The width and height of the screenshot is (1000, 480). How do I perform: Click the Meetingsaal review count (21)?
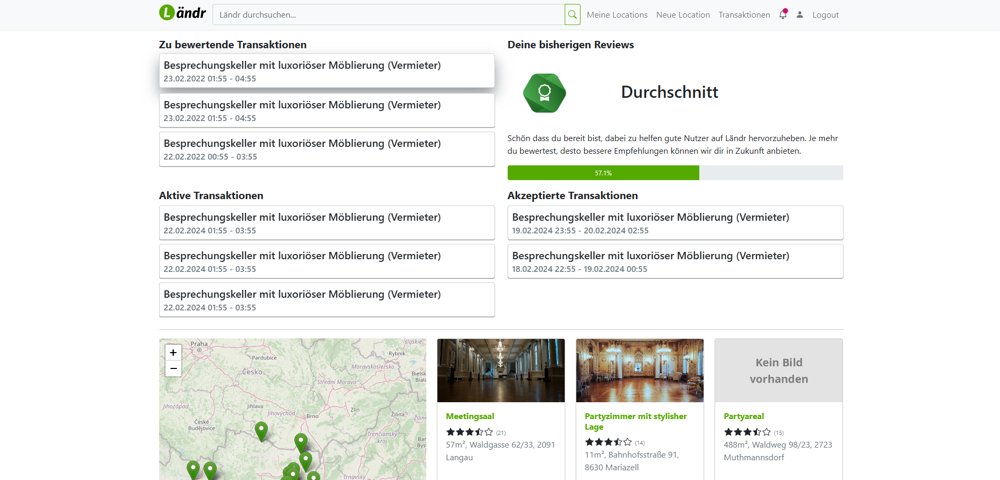click(501, 433)
